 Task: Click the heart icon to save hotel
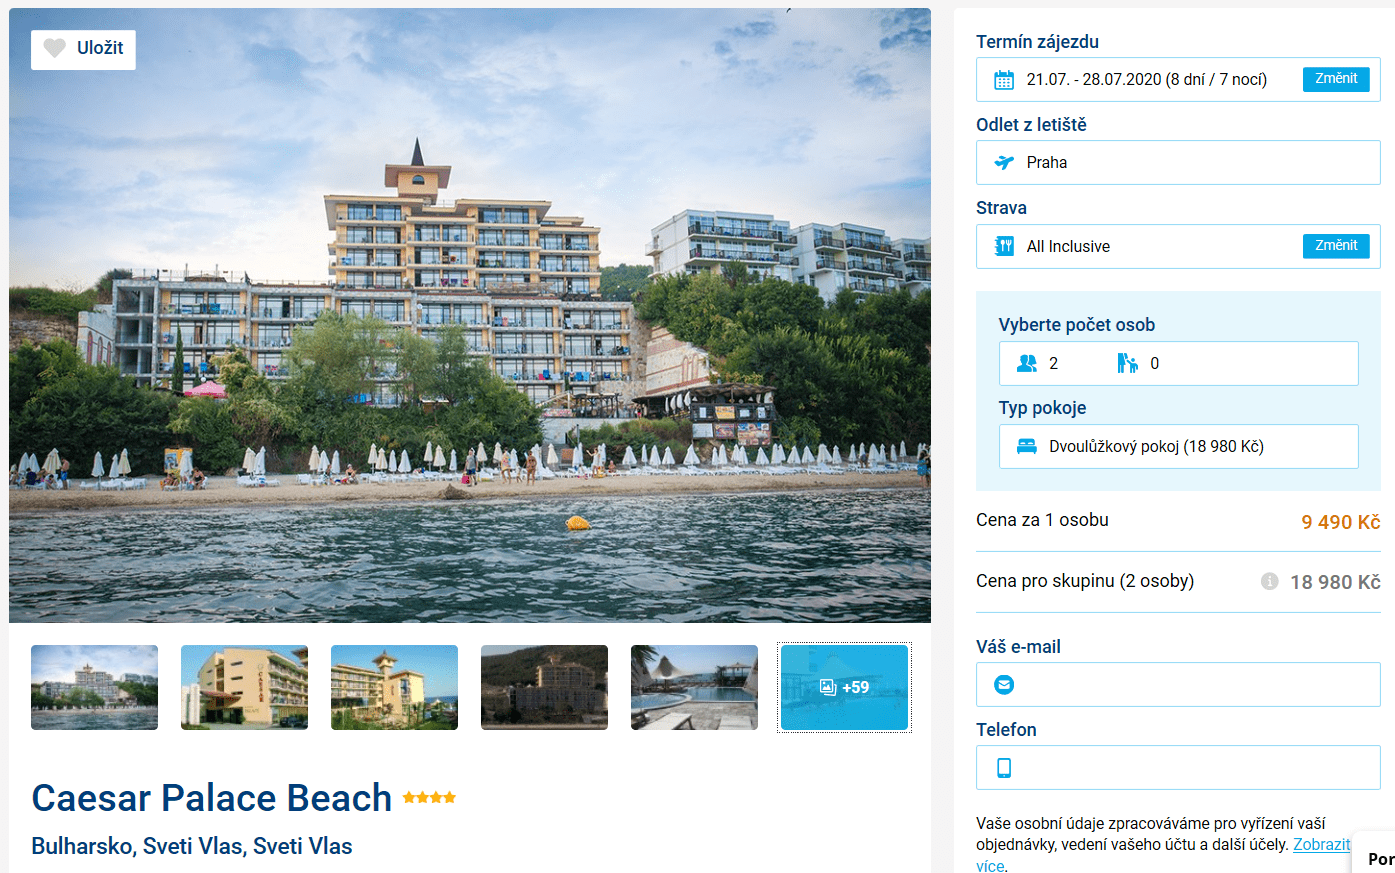(55, 48)
